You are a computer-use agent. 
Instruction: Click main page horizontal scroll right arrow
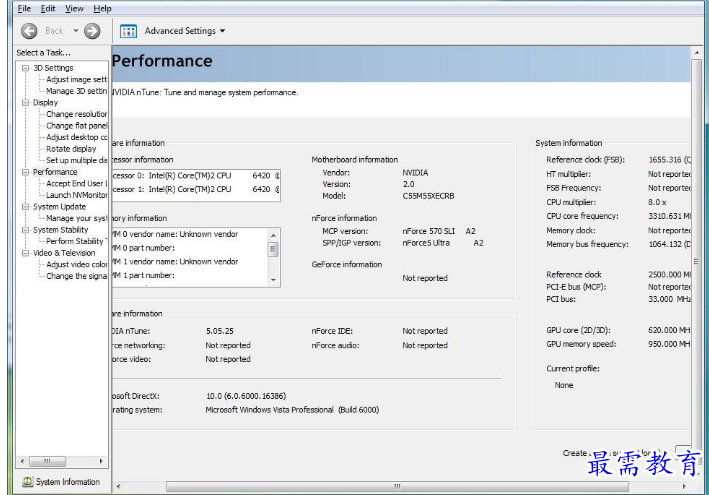(684, 487)
